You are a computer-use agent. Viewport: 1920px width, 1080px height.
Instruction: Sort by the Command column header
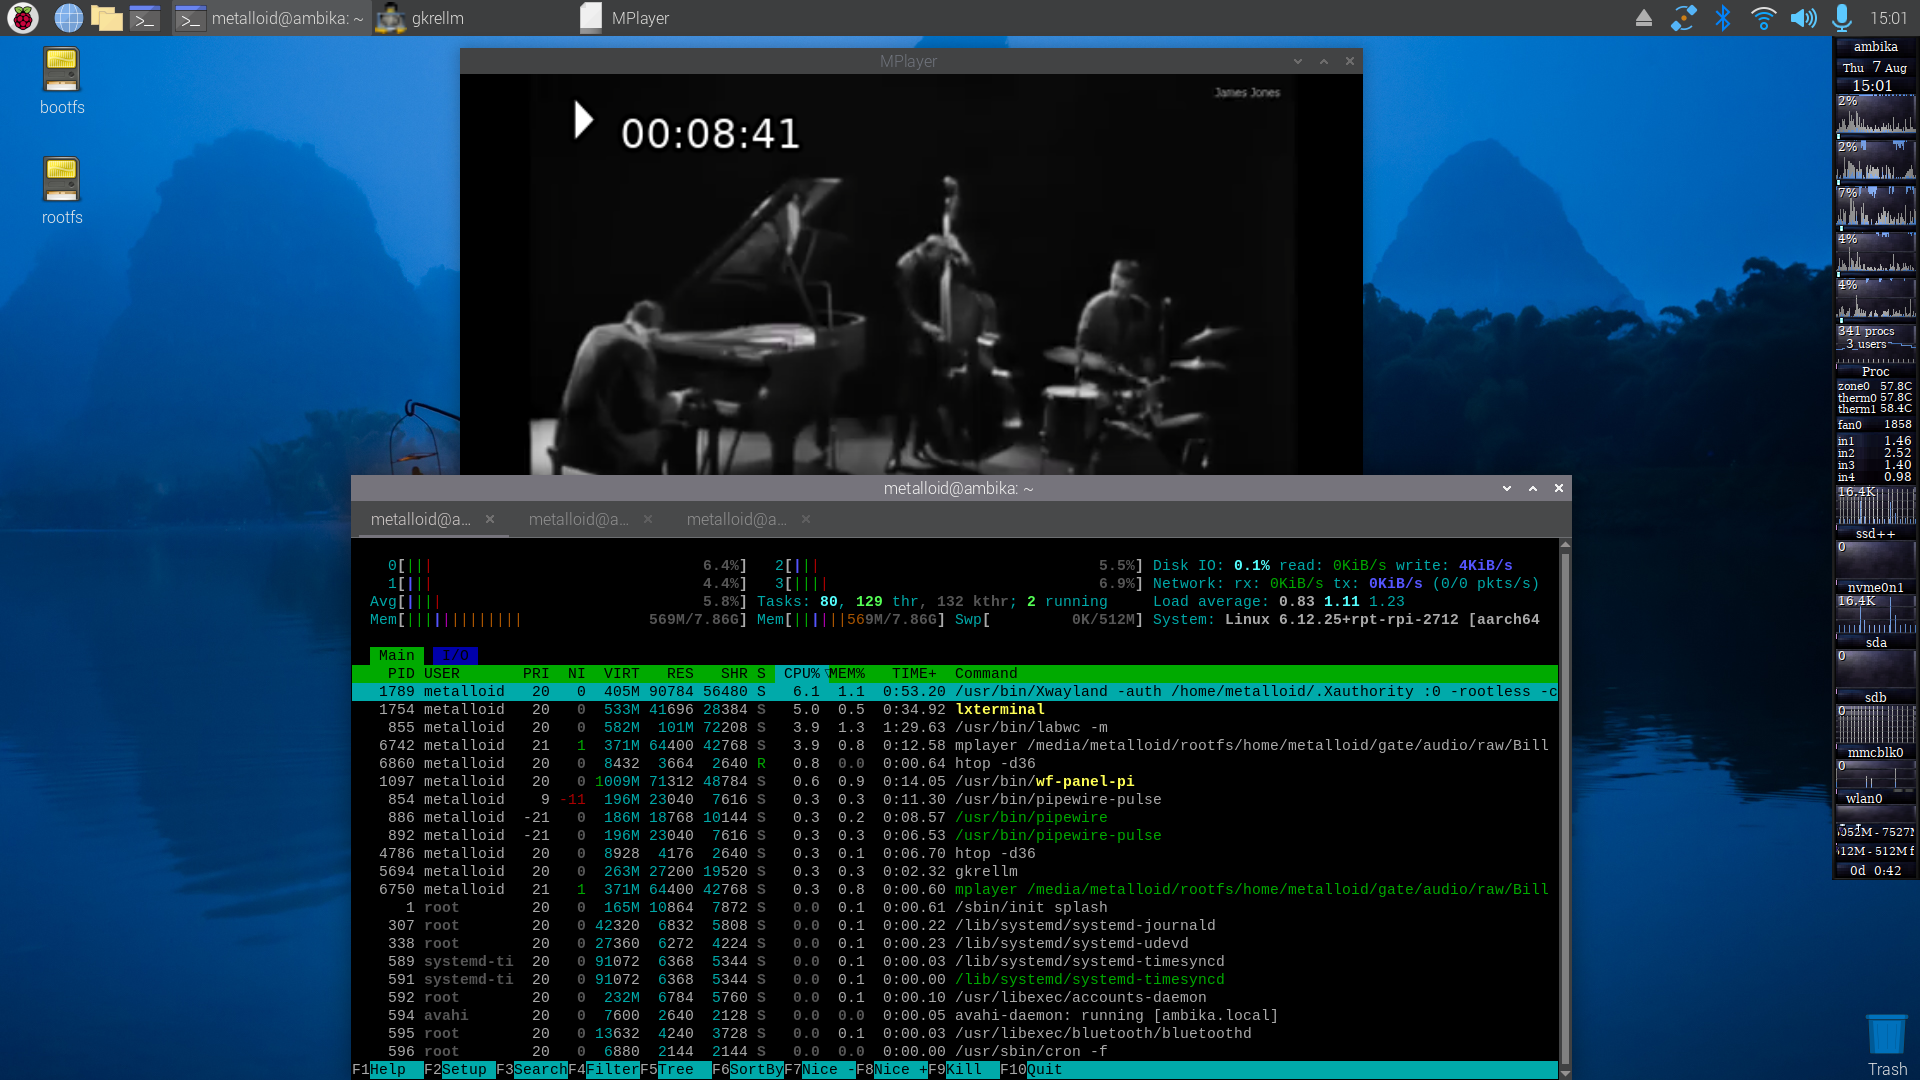(x=986, y=673)
